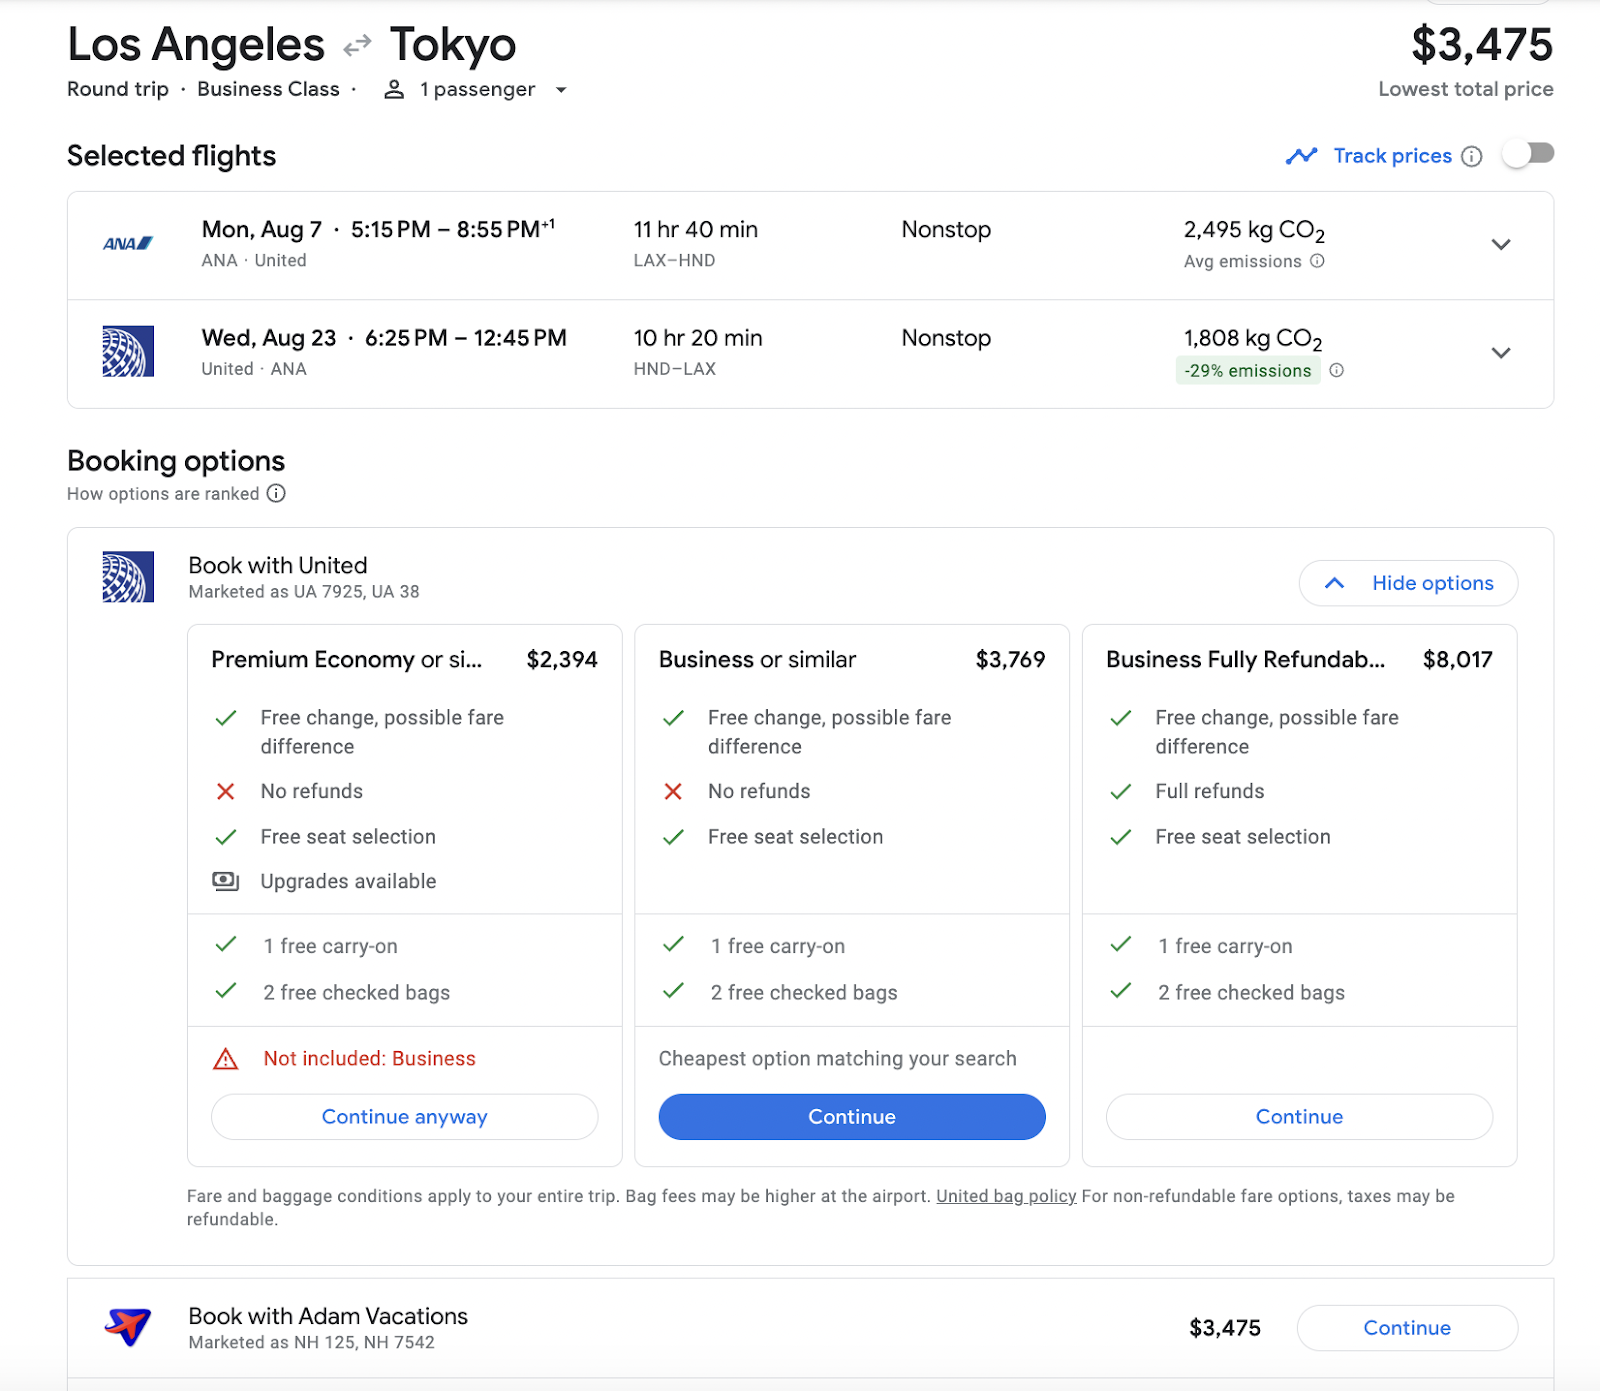Click the ANA airline logo
Screen dimensions: 1600x1391
[x=128, y=244]
